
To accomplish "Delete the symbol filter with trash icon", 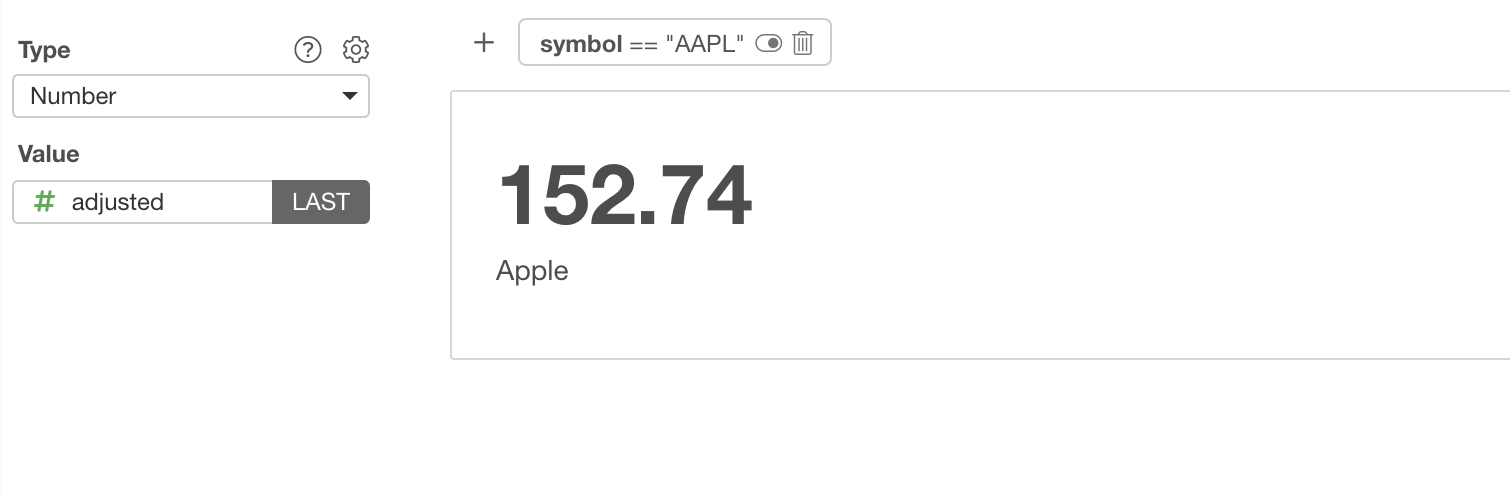I will 802,43.
